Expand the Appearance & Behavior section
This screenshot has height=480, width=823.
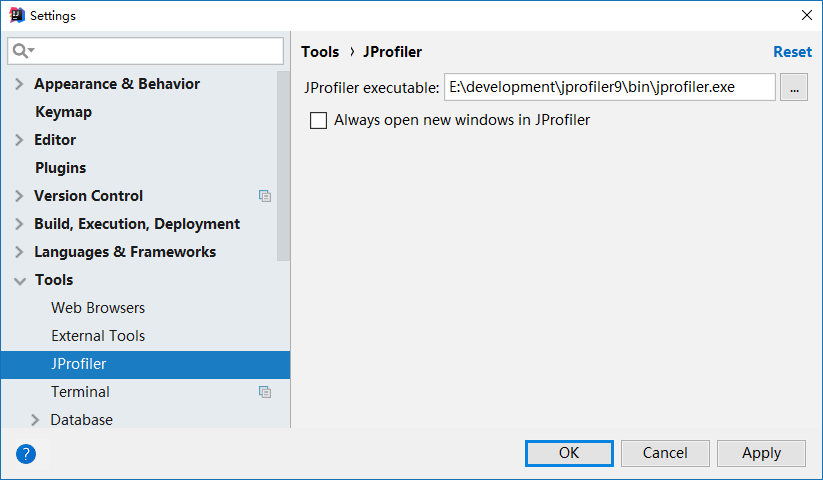(19, 84)
